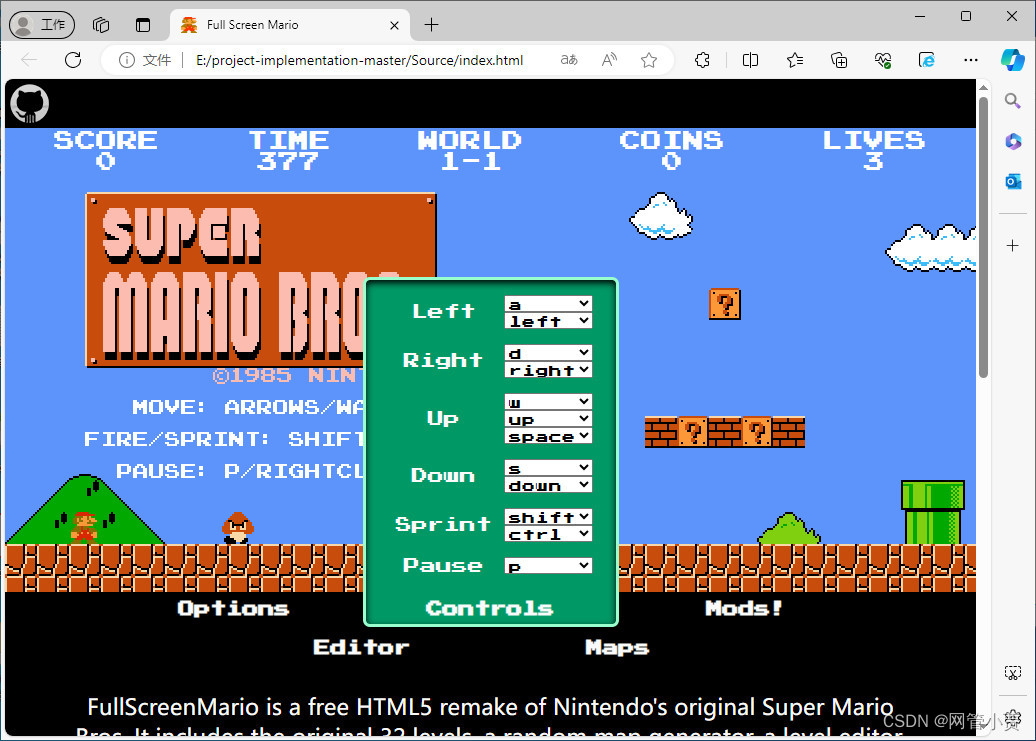Expand Sprint key dropdown showing 'ctrl'

point(548,534)
